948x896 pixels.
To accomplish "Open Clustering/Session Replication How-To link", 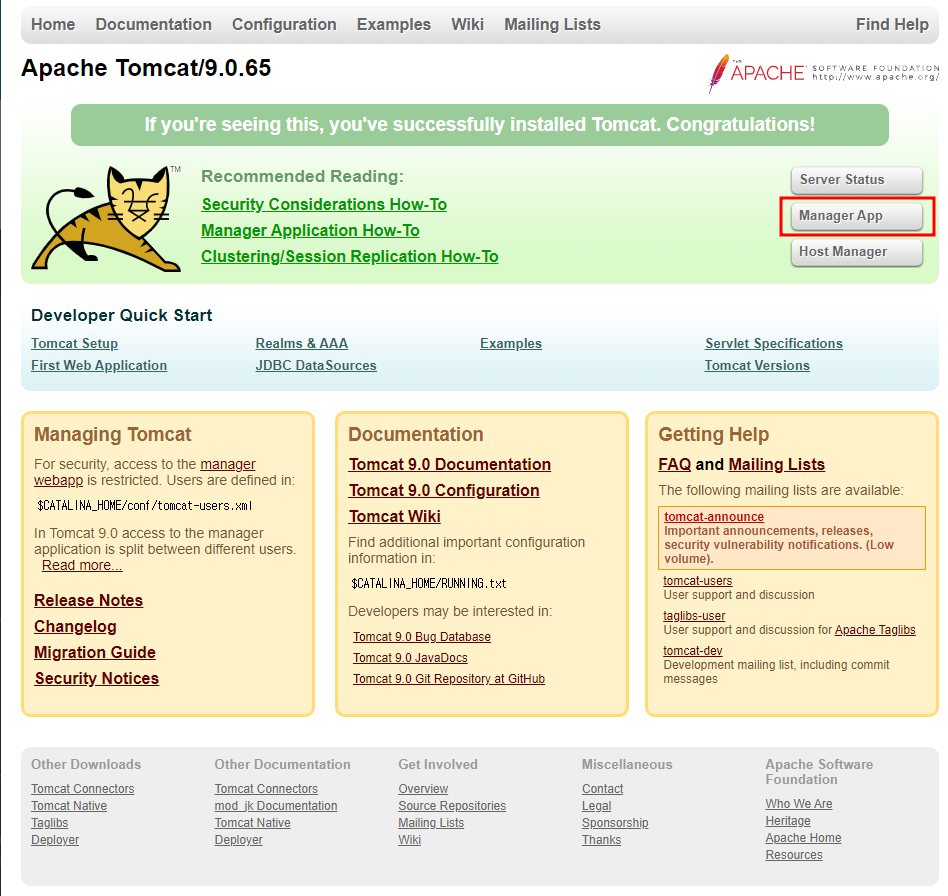I will pyautogui.click(x=349, y=256).
